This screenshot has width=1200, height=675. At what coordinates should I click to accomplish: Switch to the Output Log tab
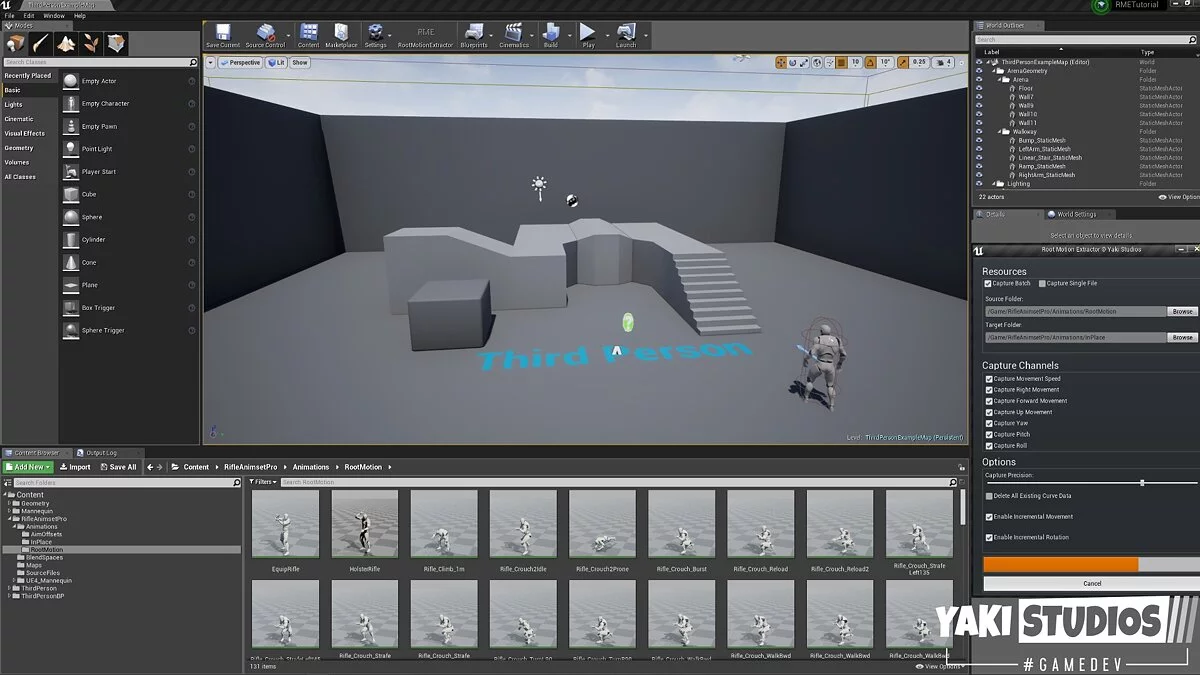click(100, 453)
